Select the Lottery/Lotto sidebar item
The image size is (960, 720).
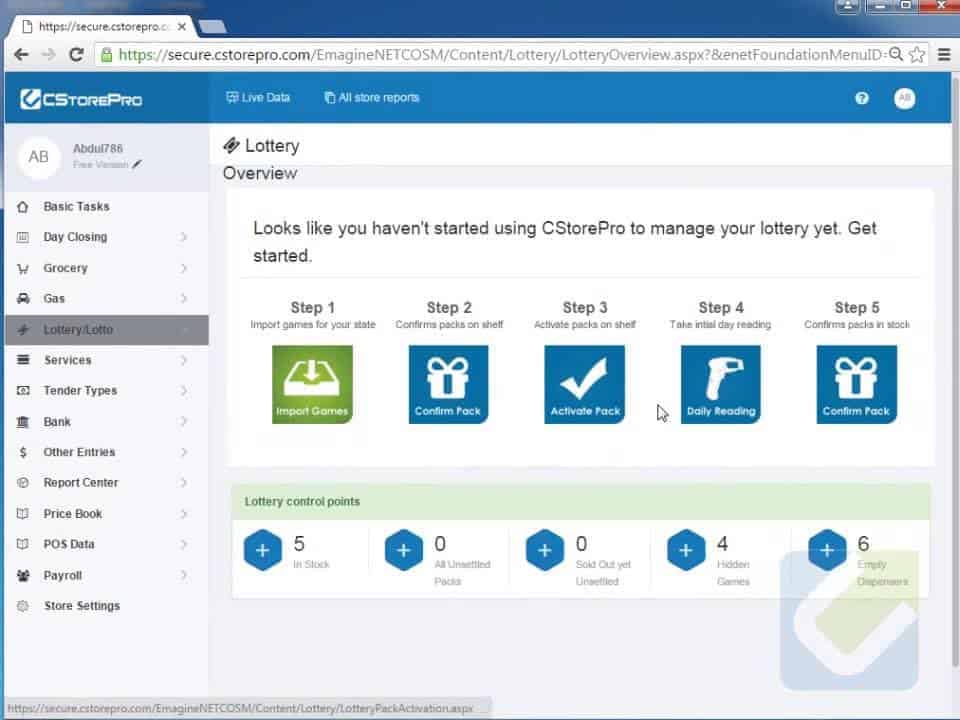107,329
